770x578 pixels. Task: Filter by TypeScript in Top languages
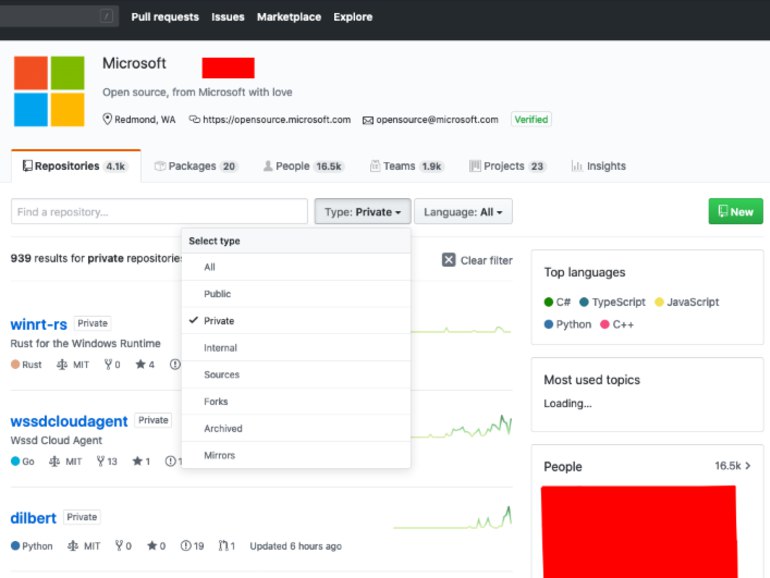(612, 302)
